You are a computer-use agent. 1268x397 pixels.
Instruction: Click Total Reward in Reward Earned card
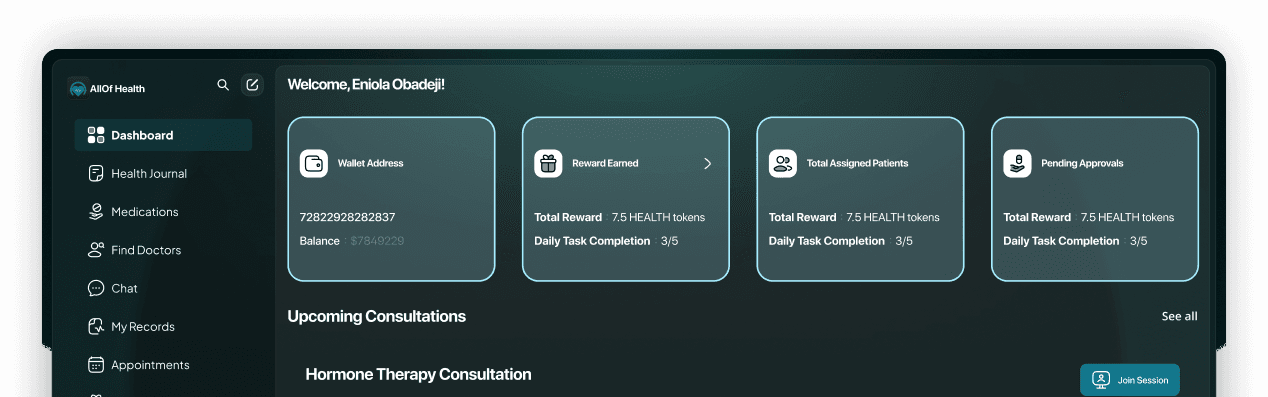[568, 217]
